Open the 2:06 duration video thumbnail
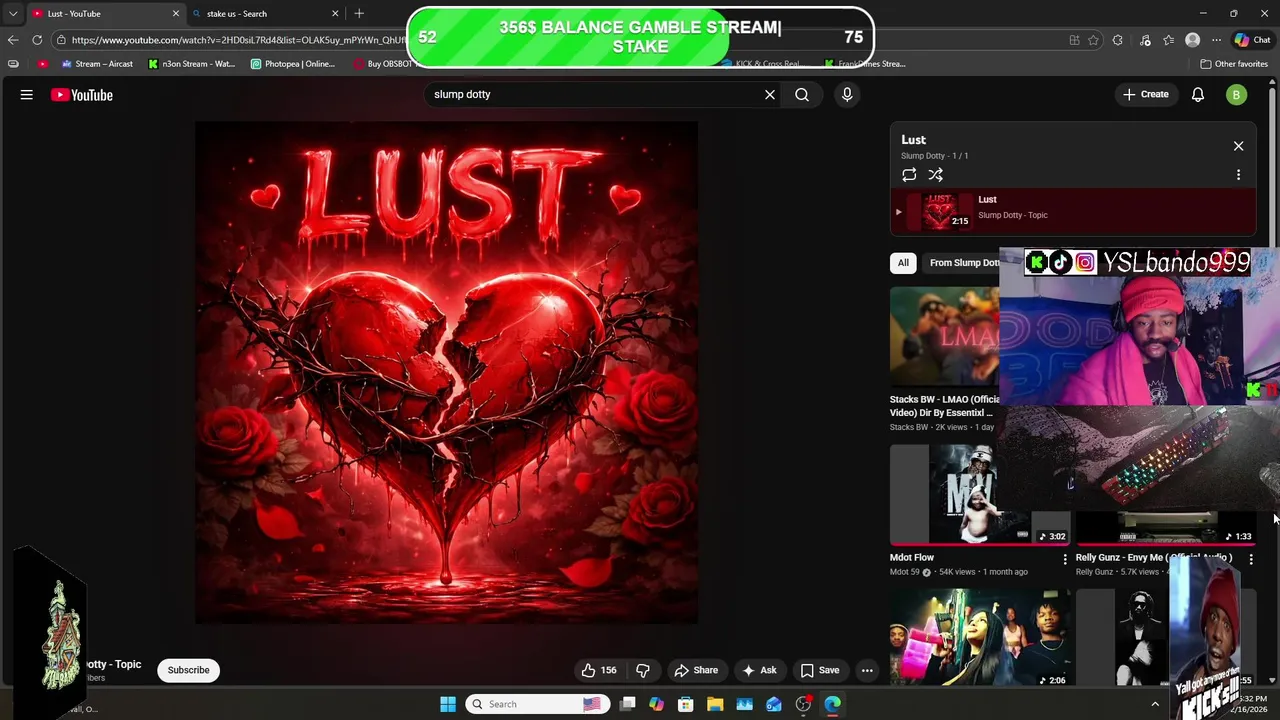The width and height of the screenshot is (1280, 720). point(980,638)
